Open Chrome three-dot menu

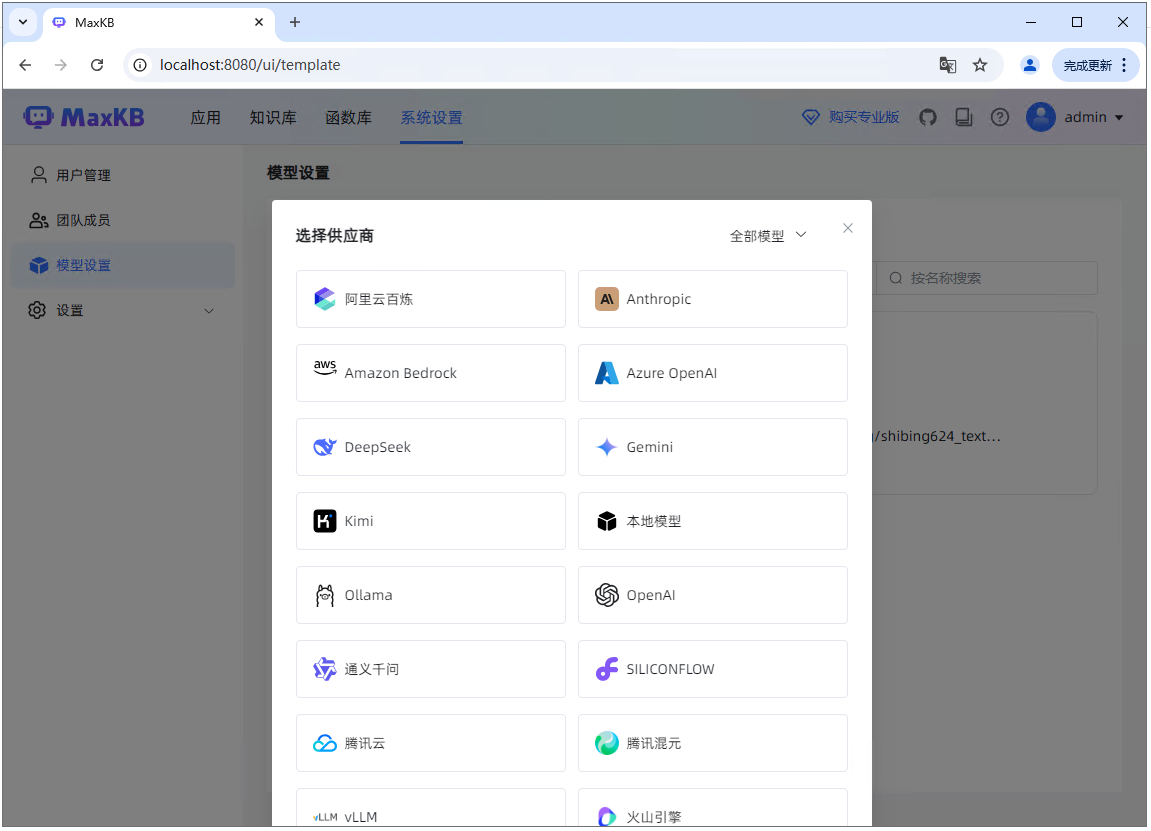pos(1124,65)
